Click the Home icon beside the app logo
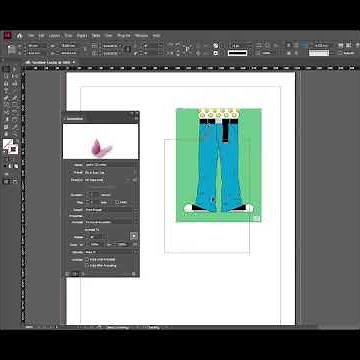Image resolution: width=360 pixels, height=360 pixels. (x=19, y=36)
